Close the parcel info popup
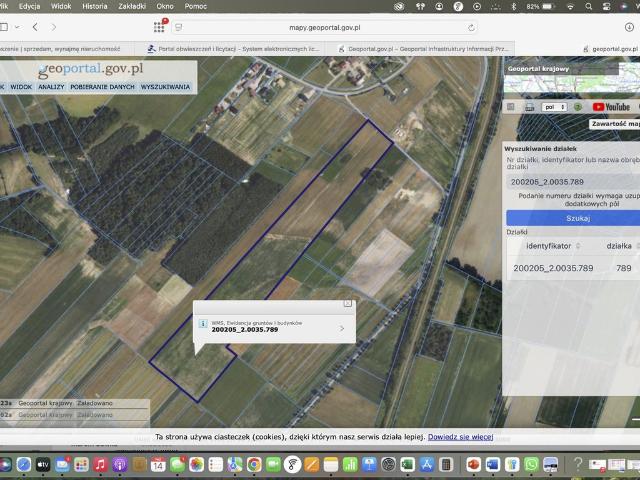 [x=347, y=303]
